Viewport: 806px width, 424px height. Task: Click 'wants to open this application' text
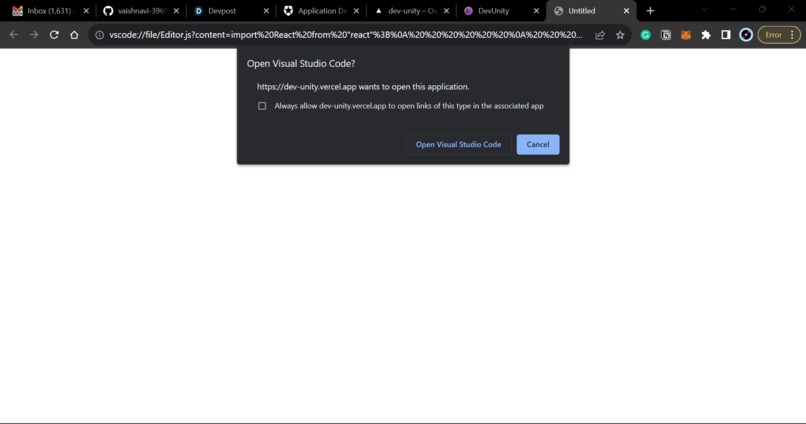[414, 87]
